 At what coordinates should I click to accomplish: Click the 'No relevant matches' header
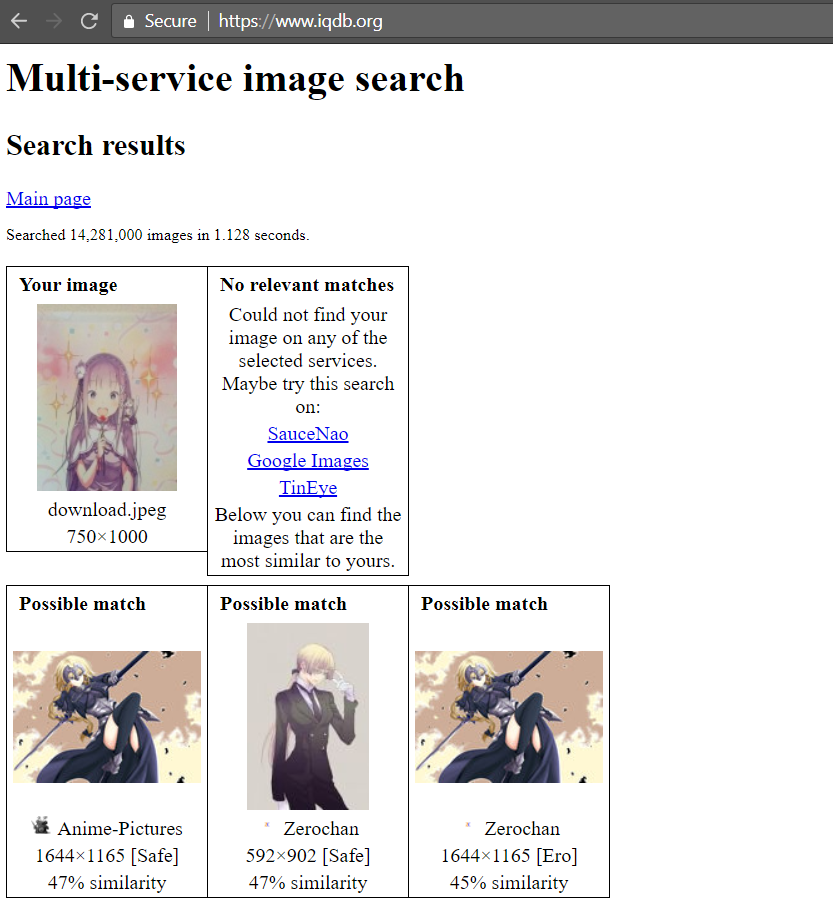[307, 285]
